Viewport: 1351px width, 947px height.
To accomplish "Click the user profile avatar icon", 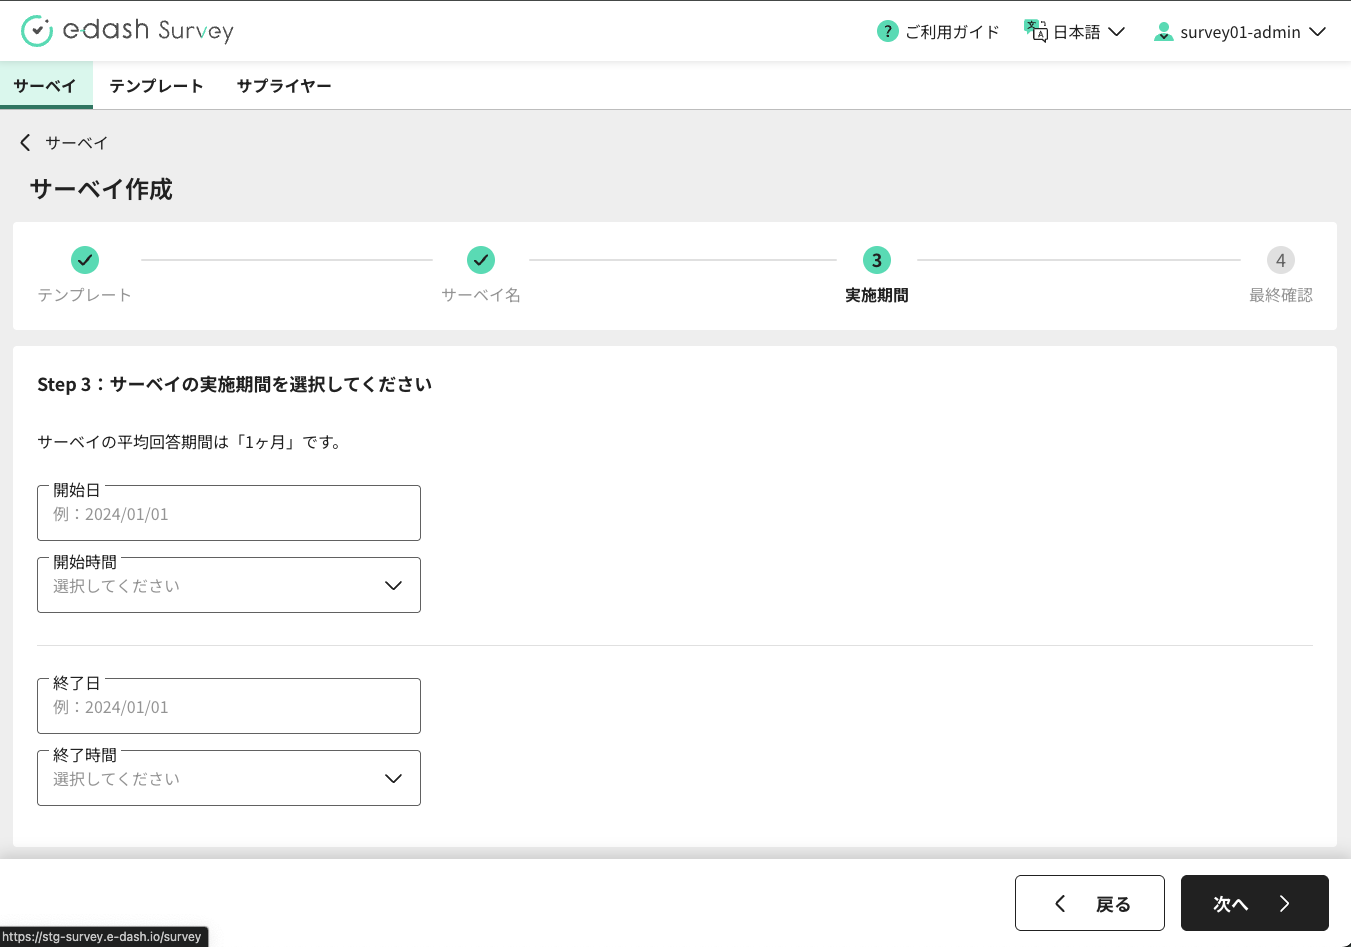I will point(1163,32).
